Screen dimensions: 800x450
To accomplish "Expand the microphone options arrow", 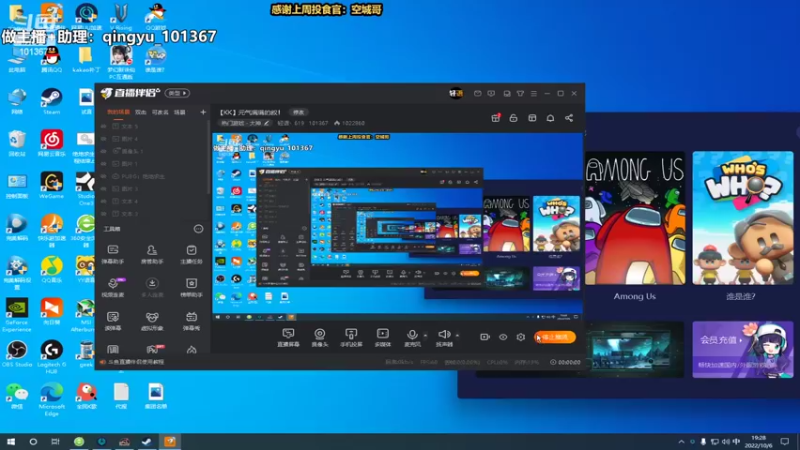I will (x=426, y=335).
